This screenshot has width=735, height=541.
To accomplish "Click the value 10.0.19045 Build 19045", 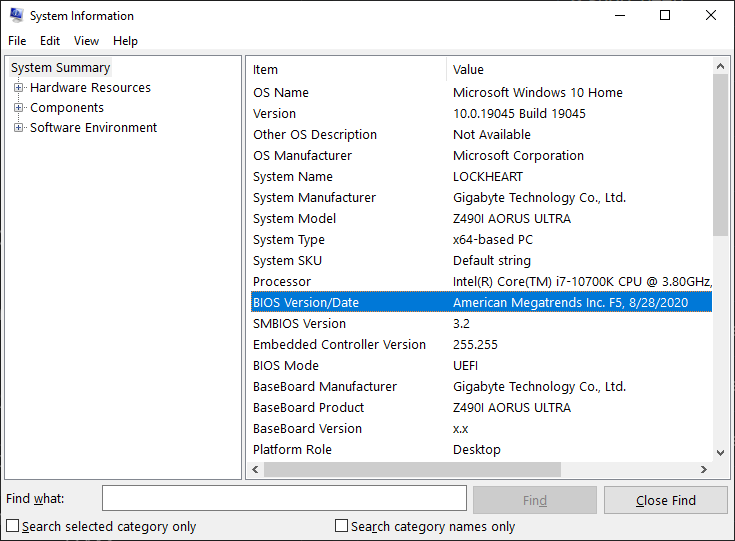I will 519,114.
